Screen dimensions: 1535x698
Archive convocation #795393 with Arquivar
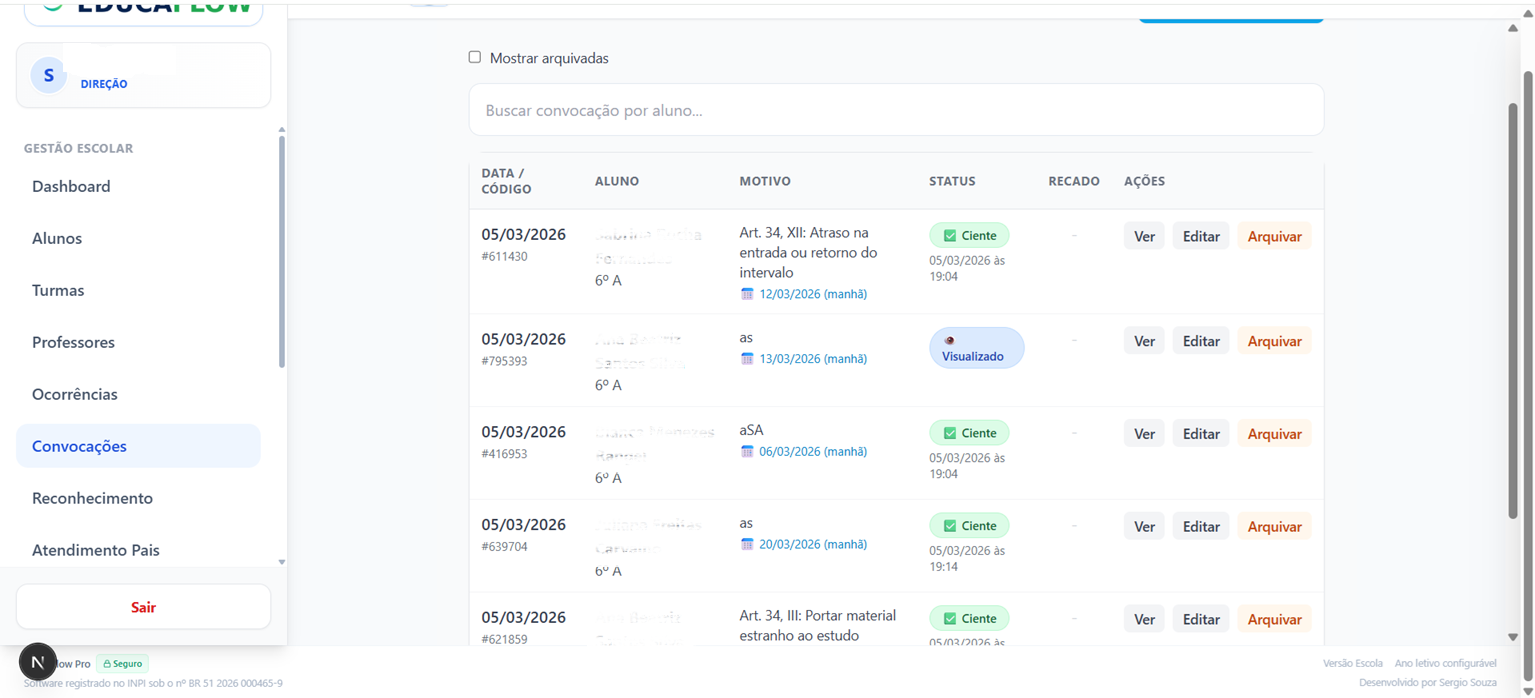[x=1273, y=342]
